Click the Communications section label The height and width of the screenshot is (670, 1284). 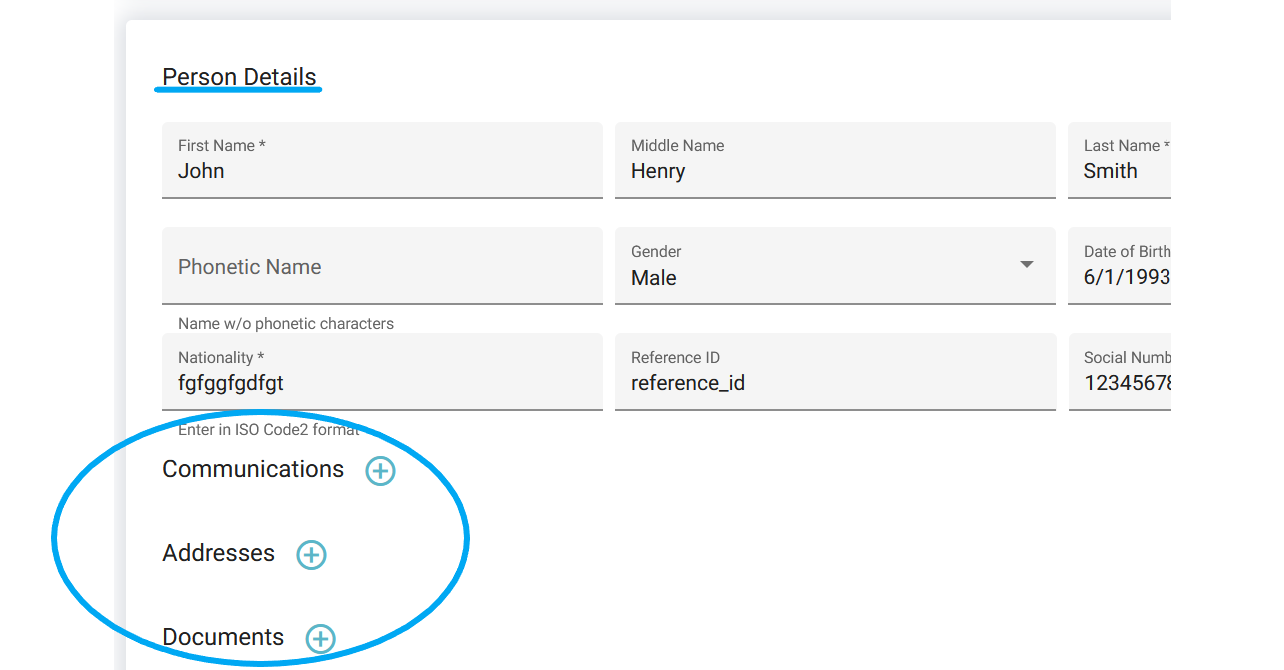[253, 469]
